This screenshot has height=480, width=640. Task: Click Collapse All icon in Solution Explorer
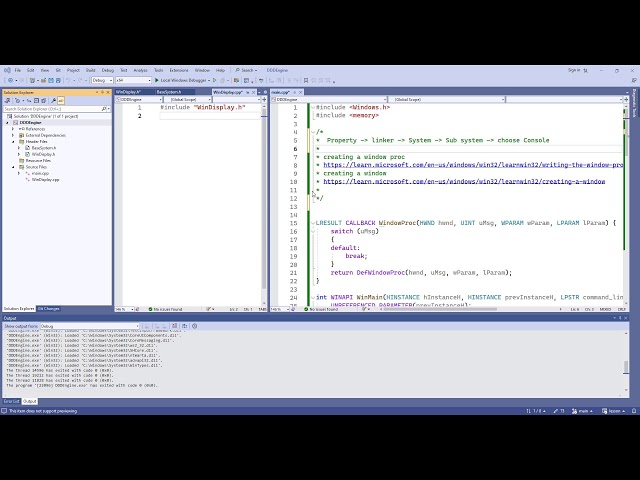(36, 100)
